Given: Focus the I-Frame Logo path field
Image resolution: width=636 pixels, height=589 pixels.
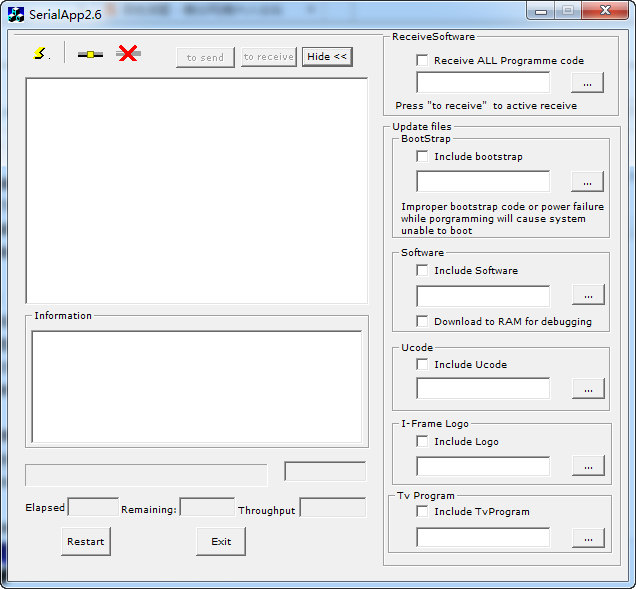Looking at the screenshot, I should coord(483,466).
